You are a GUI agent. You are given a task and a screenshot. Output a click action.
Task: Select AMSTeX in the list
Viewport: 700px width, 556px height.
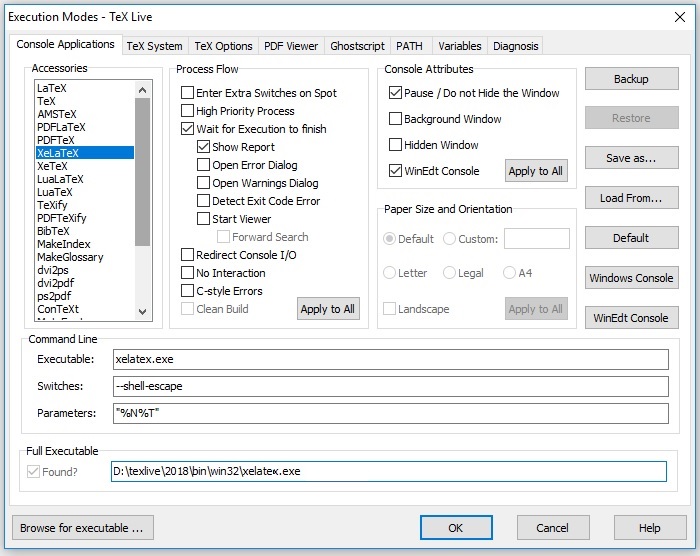pyautogui.click(x=85, y=114)
